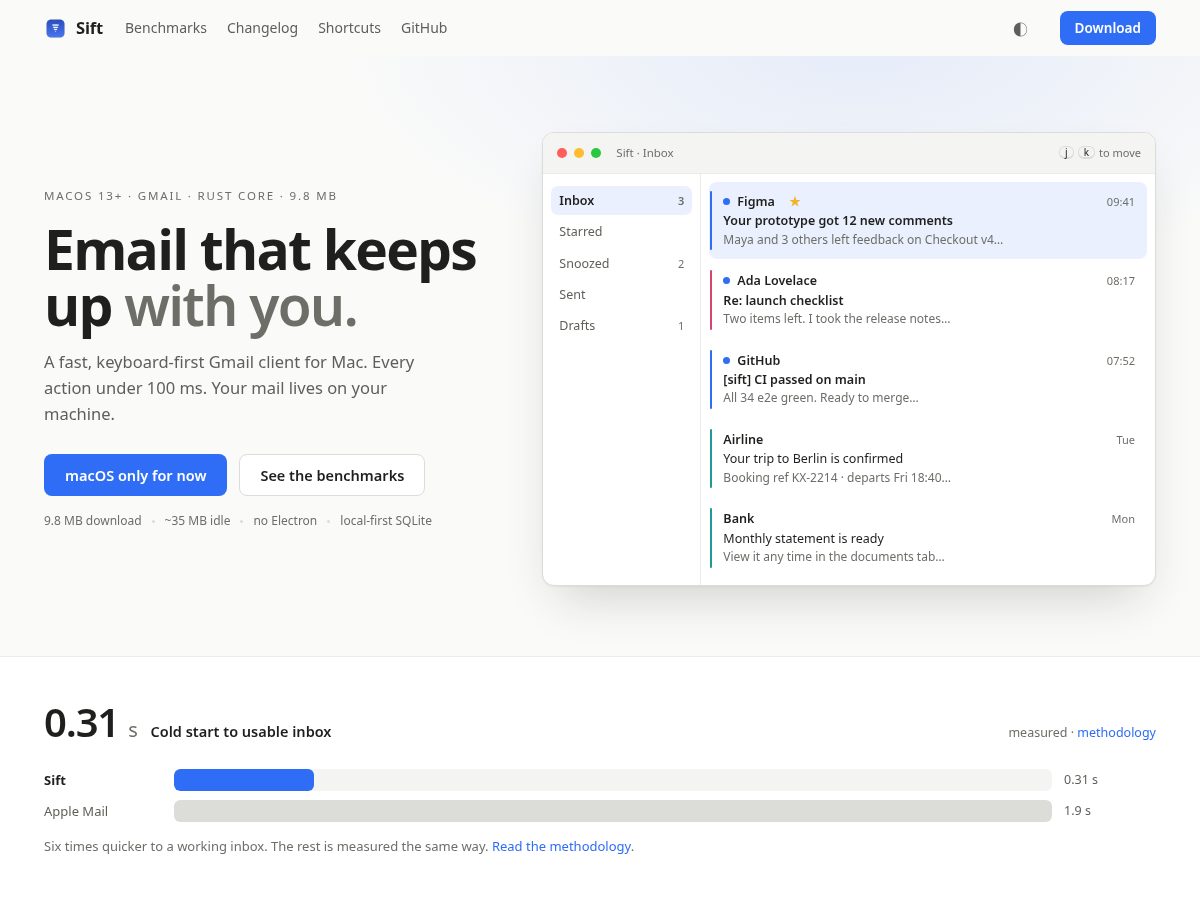The image size is (1200, 900).
Task: Open the Figma prototype comments email
Action: pos(928,220)
